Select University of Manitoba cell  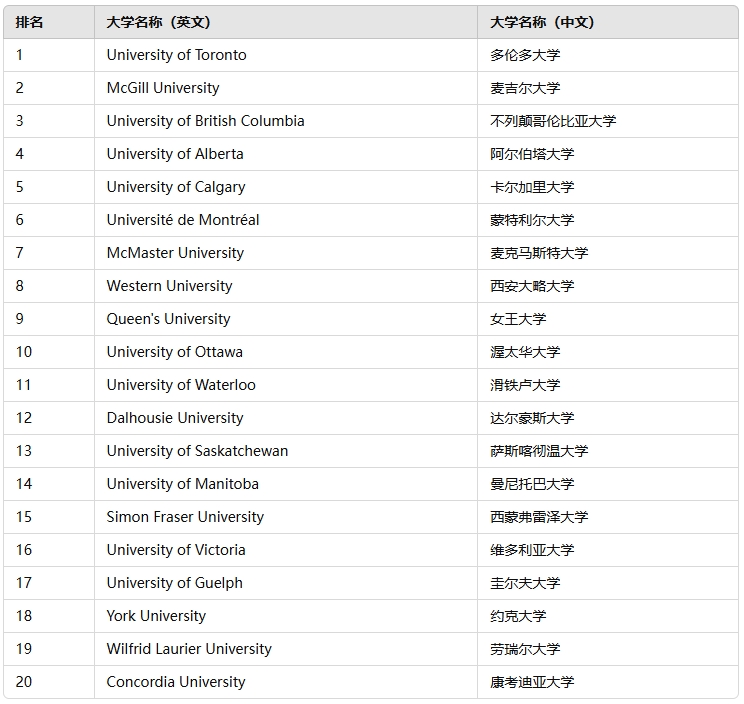click(286, 483)
